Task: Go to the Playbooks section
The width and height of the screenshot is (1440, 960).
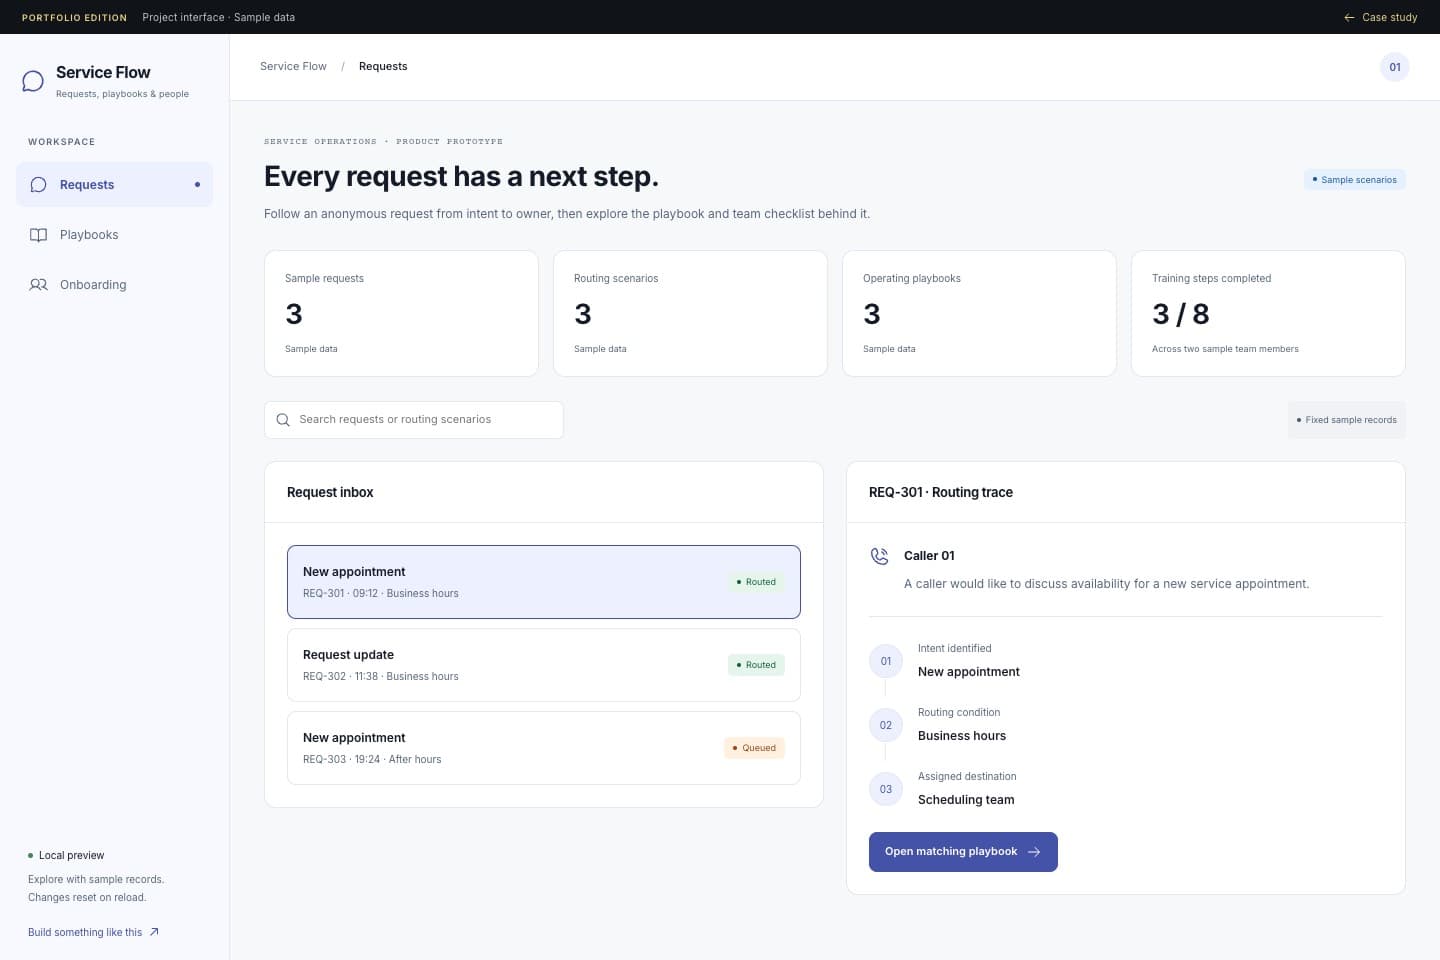Action: click(114, 235)
